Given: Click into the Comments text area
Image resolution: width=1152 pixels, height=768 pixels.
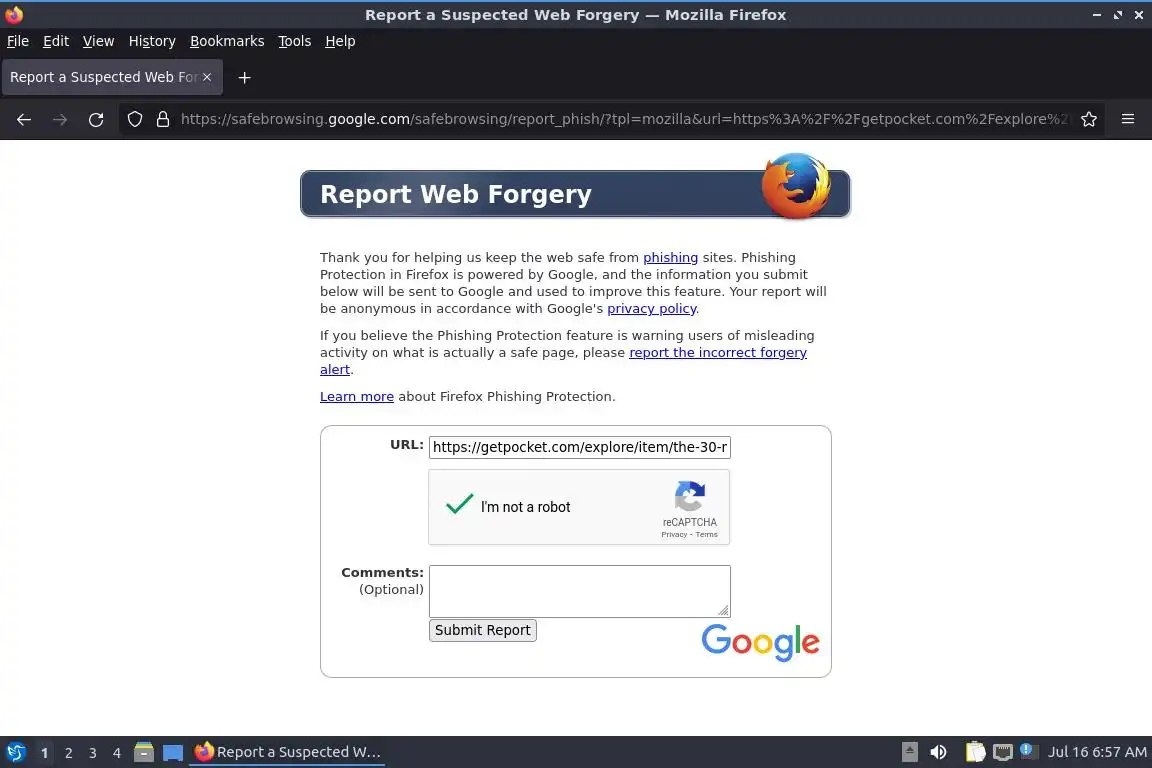Looking at the screenshot, I should (580, 592).
